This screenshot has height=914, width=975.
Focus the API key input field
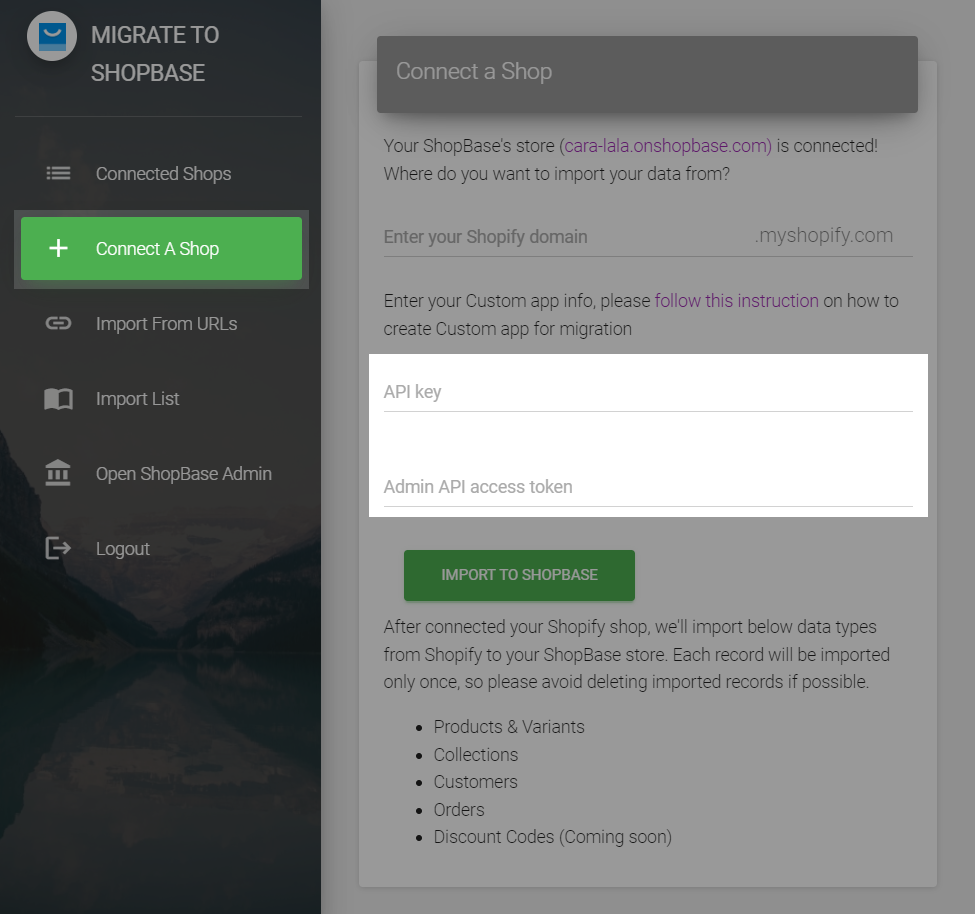coord(648,392)
